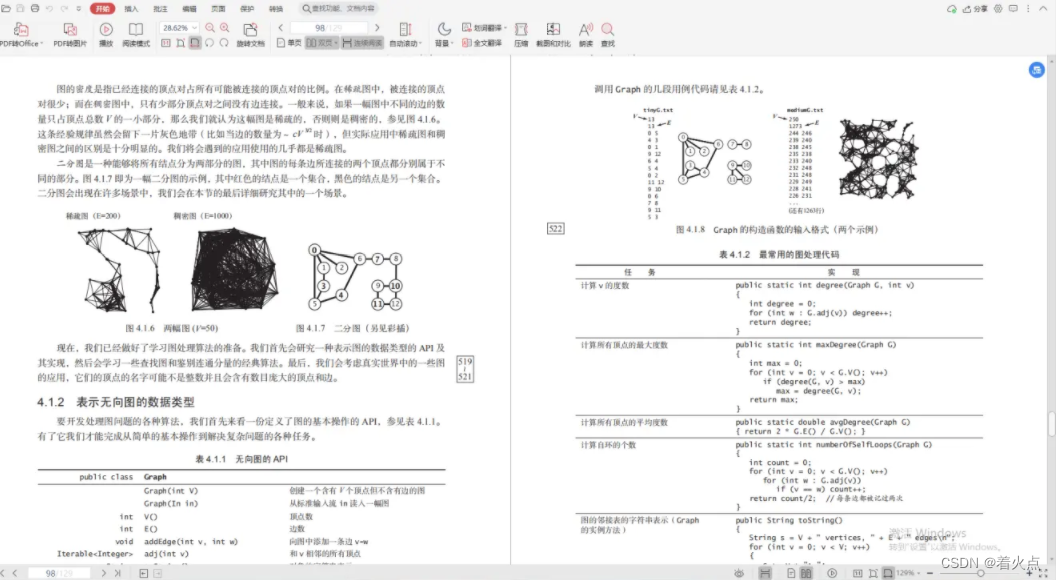Open file via folder icon
The image size is (1056, 580).
pos(6,9)
